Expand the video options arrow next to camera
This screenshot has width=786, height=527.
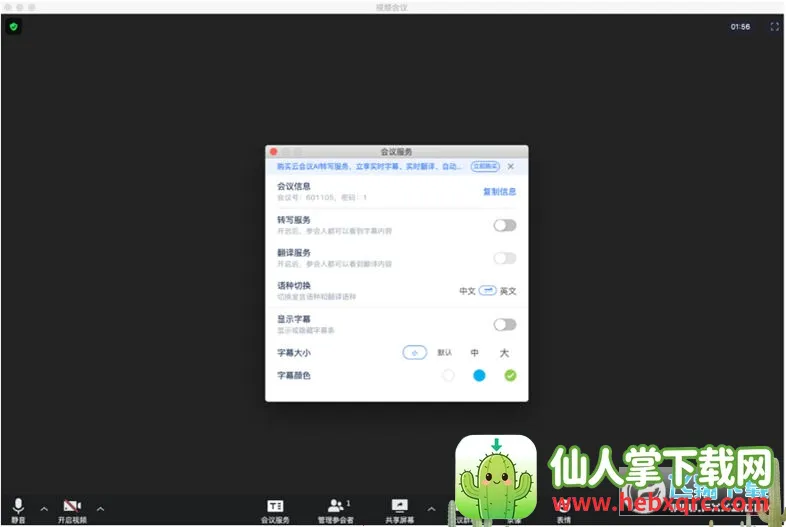(x=99, y=508)
